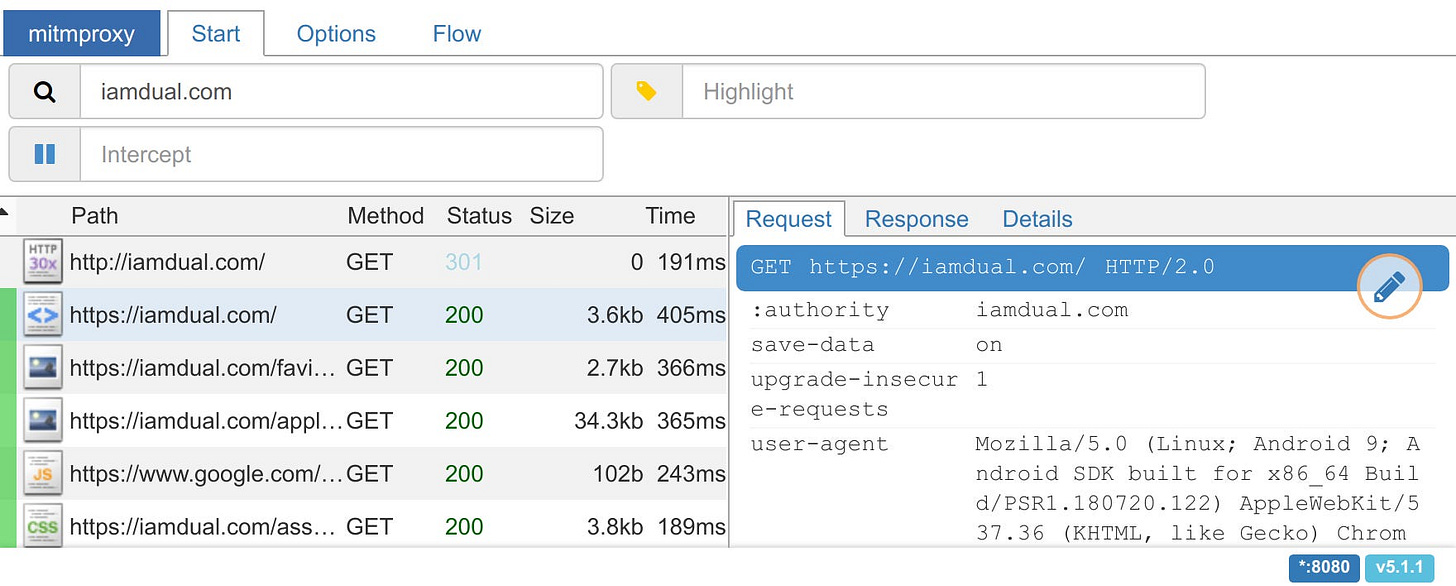Sort flows by Method column header

386,216
